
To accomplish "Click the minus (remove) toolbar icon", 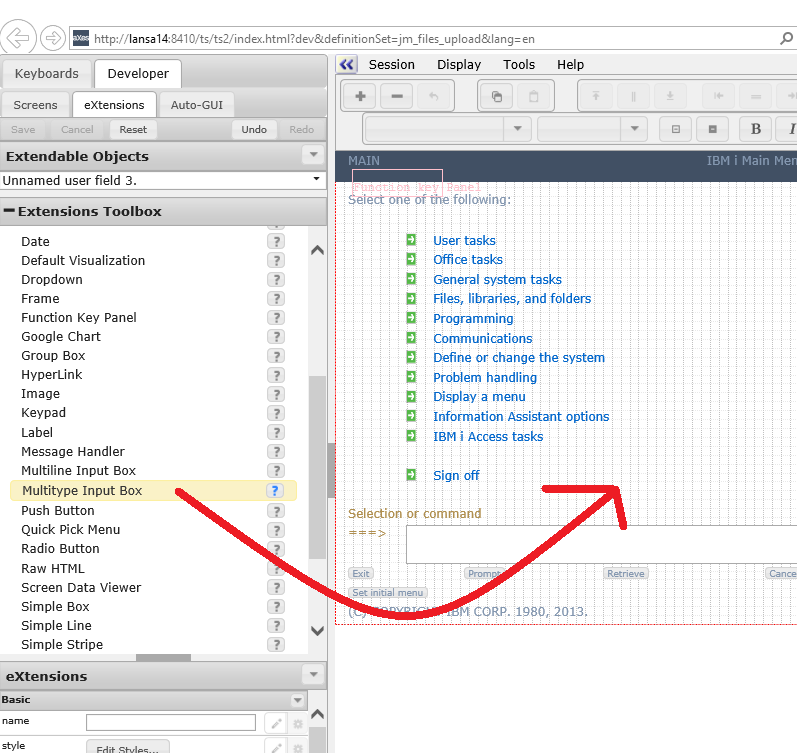I will [x=396, y=96].
